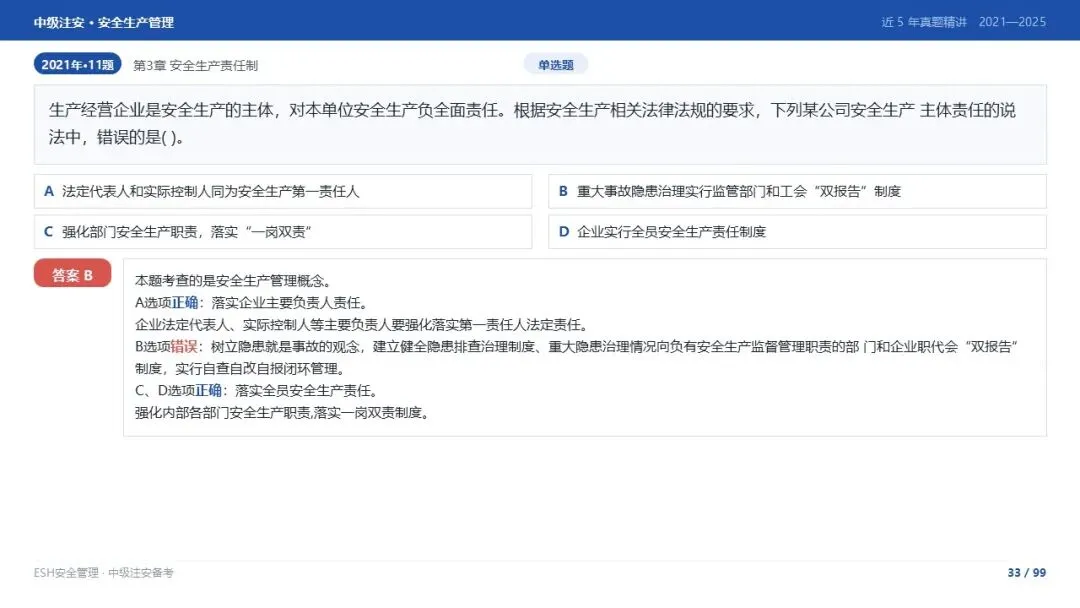Click the header text 近5年真题精讲 2021—2025
Image resolution: width=1080 pixels, height=608 pixels.
click(964, 22)
